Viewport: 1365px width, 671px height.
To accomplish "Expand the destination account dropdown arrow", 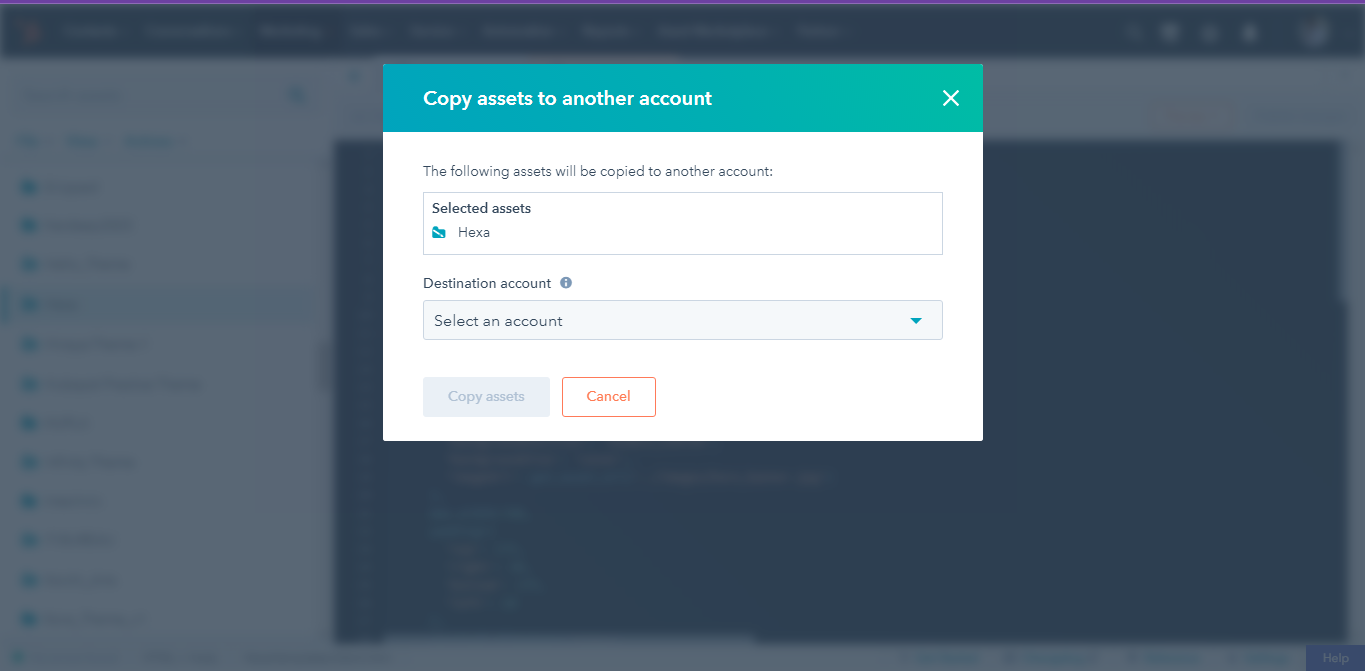I will pyautogui.click(x=915, y=321).
